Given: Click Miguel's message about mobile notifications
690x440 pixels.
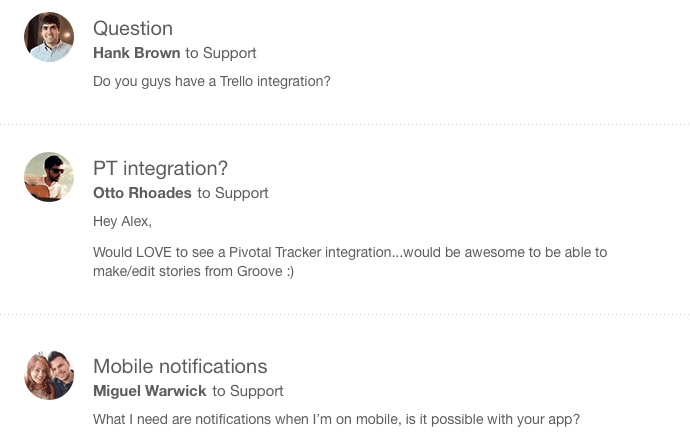Looking at the screenshot, I should pyautogui.click(x=336, y=418).
